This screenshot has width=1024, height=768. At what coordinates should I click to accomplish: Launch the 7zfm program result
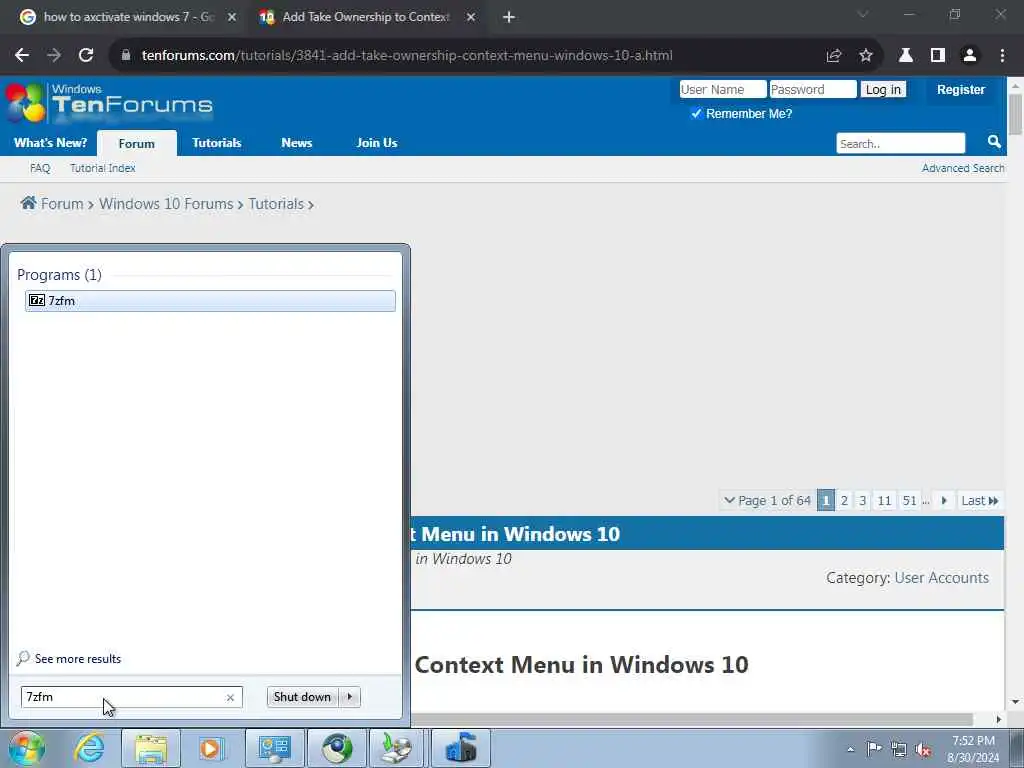coord(210,300)
